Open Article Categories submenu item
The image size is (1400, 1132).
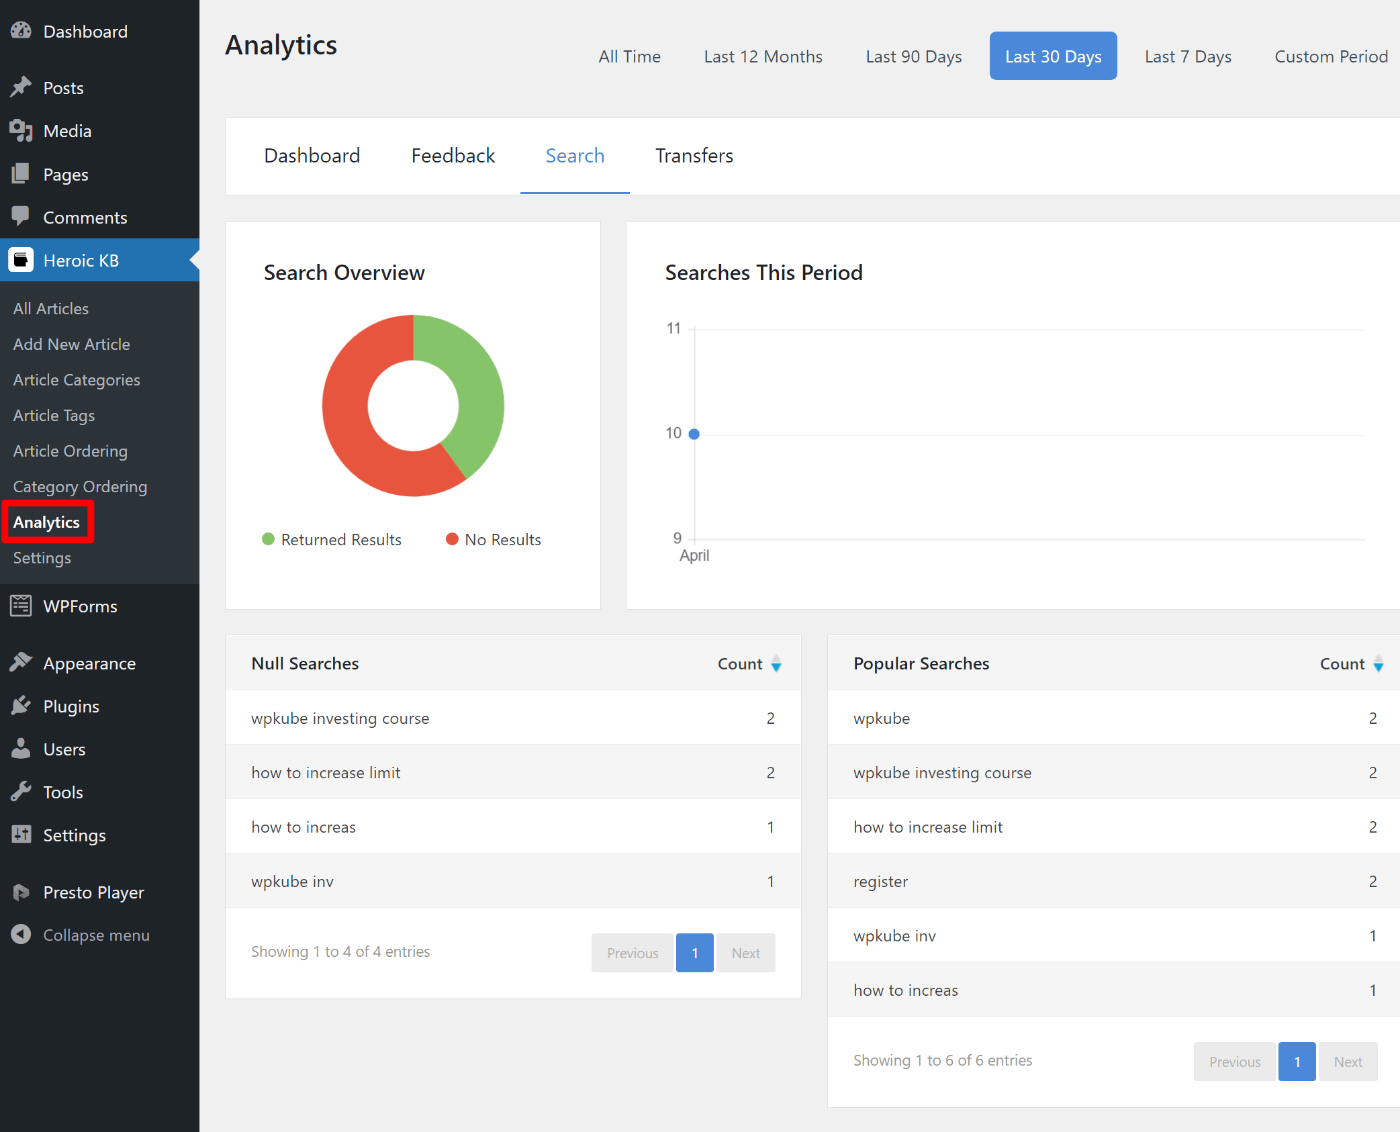[x=77, y=380]
